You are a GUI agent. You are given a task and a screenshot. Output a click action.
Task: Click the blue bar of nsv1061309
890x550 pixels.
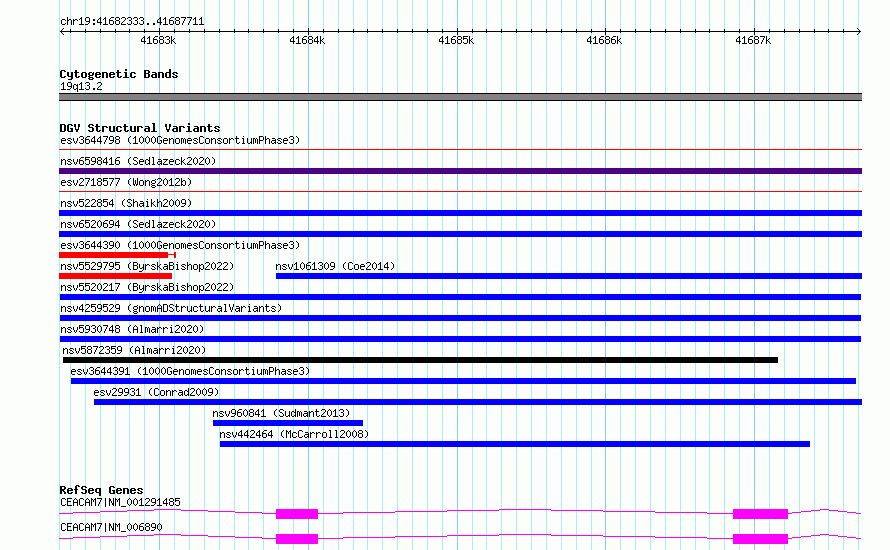(569, 276)
